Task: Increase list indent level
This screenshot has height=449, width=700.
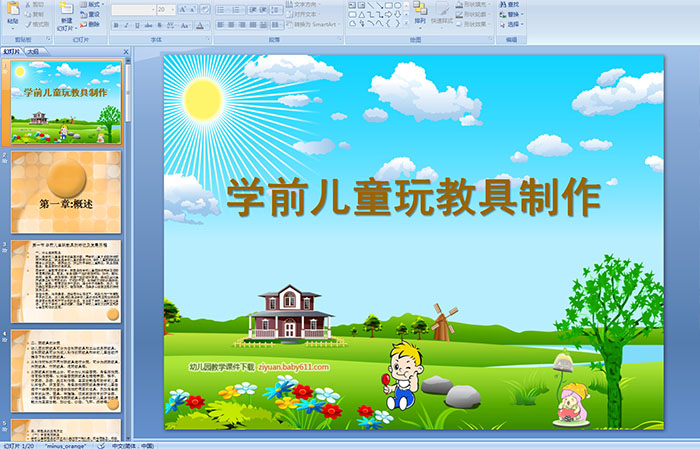Action: point(263,10)
